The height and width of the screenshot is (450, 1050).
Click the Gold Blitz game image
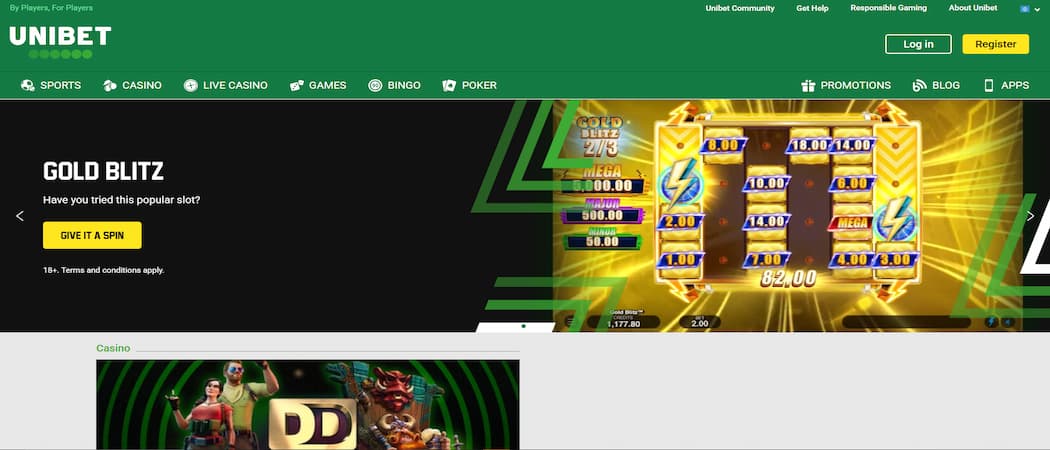click(788, 216)
